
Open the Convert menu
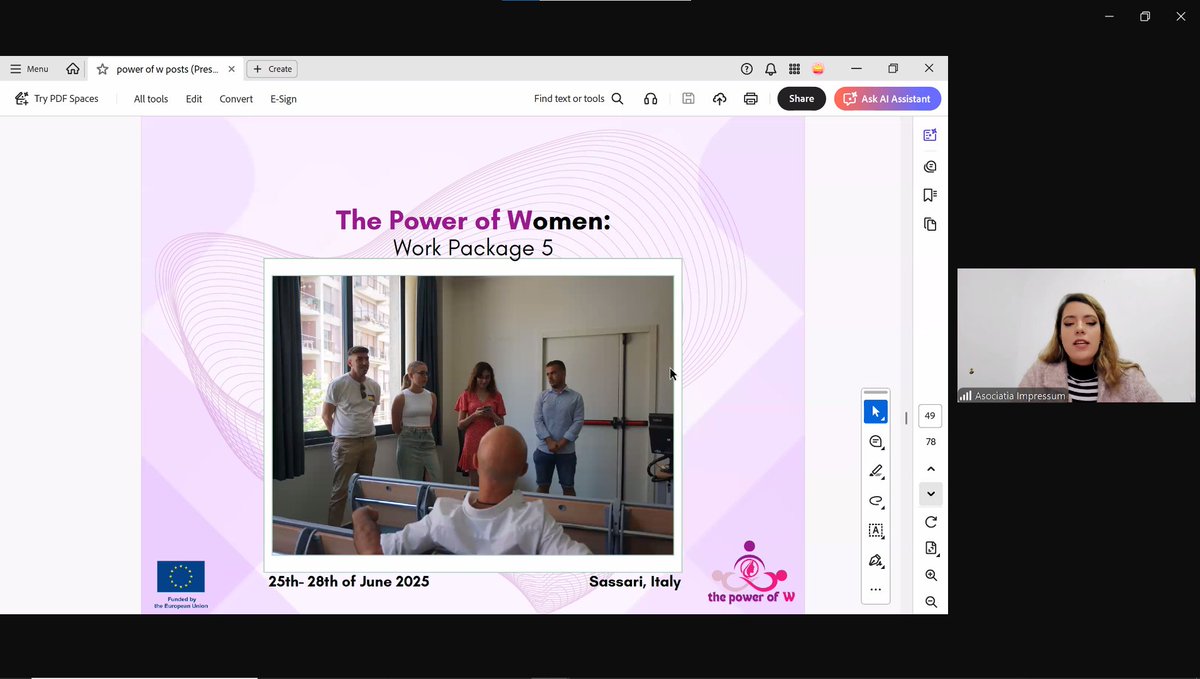pyautogui.click(x=236, y=98)
